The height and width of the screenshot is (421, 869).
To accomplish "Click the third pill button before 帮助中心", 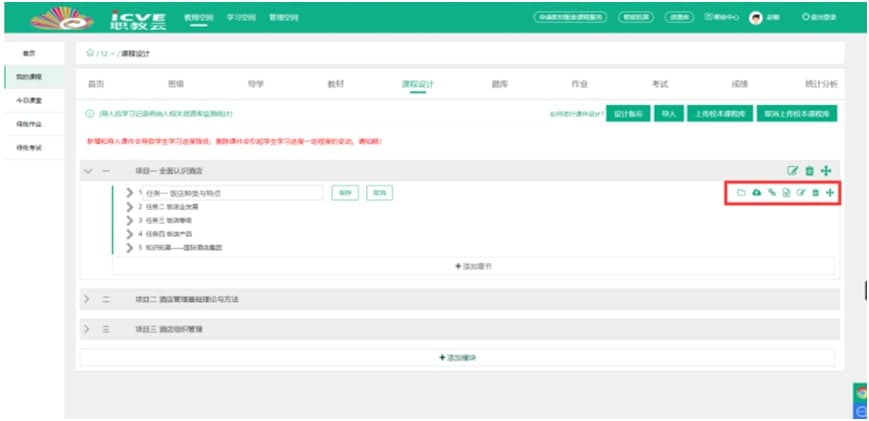I will [x=679, y=18].
